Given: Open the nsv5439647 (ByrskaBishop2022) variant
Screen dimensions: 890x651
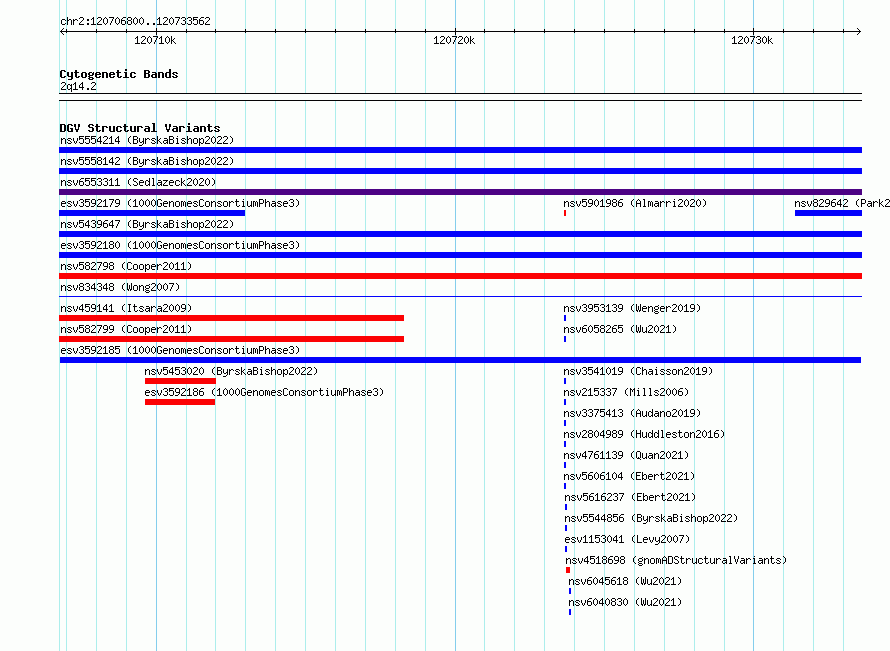Looking at the screenshot, I should coord(147,224).
